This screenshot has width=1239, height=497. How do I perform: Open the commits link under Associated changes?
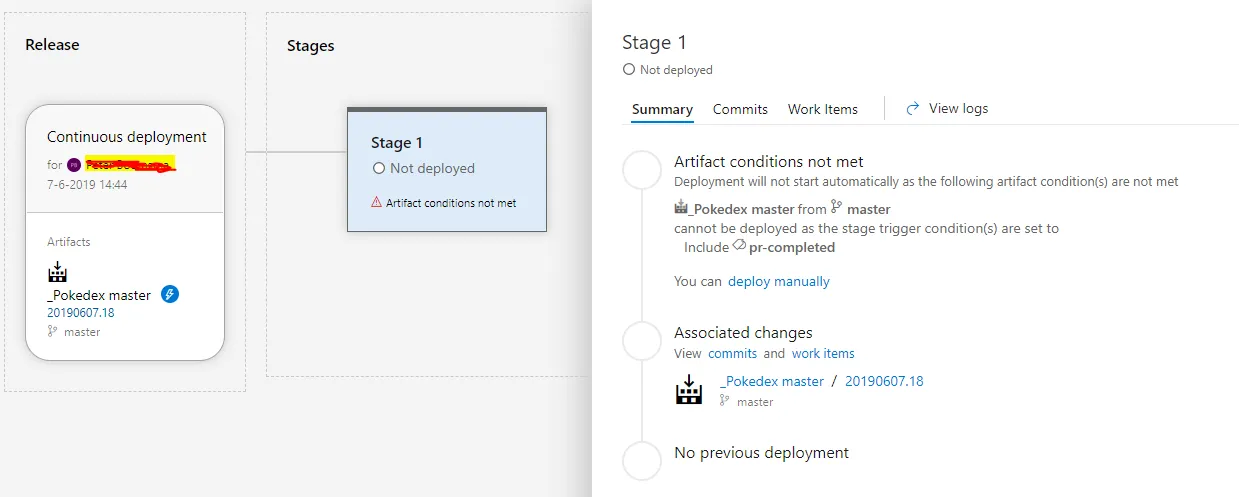click(732, 353)
